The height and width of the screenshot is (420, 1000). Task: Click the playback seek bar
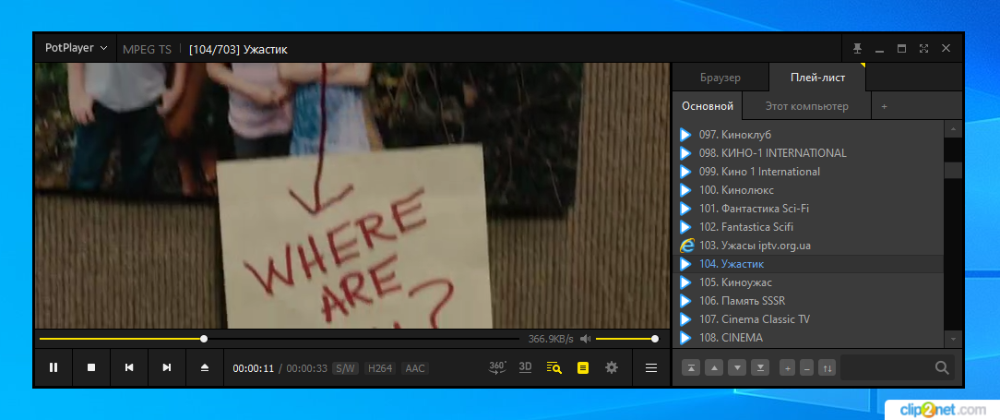279,339
